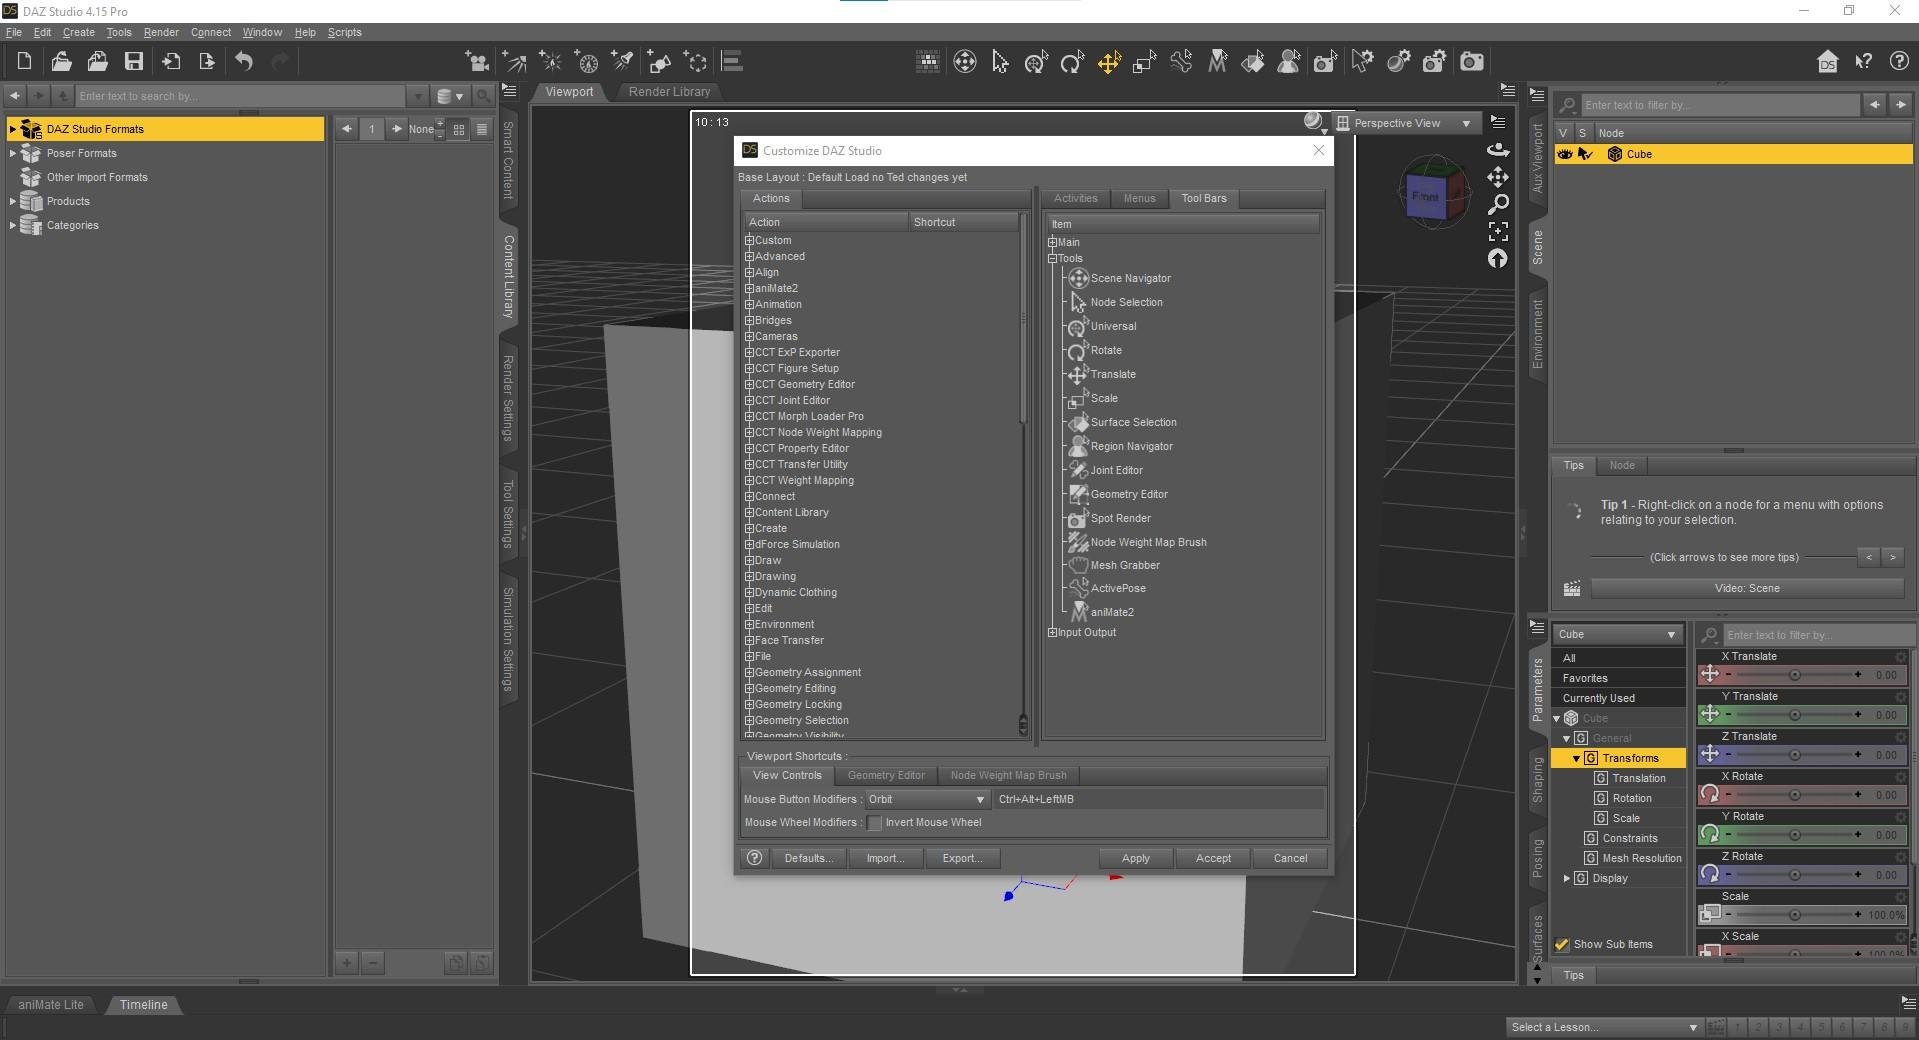The image size is (1919, 1040).
Task: Click the Save file icon
Action: point(133,62)
